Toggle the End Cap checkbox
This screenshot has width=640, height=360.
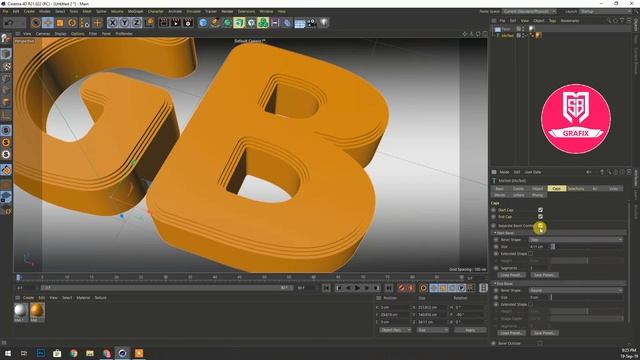(x=540, y=217)
